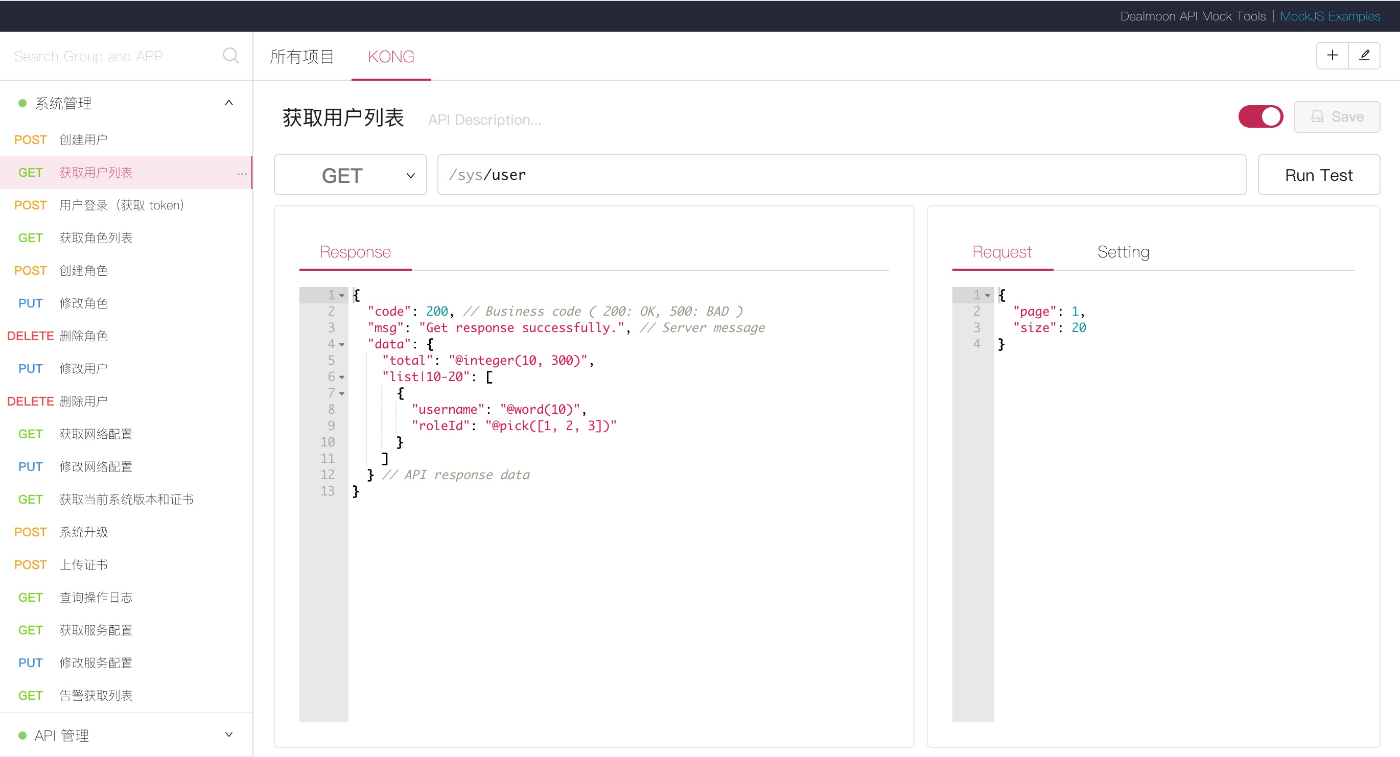The height and width of the screenshot is (757, 1400).
Task: Select GET 查询操作日志 item
Action: [x=126, y=597]
